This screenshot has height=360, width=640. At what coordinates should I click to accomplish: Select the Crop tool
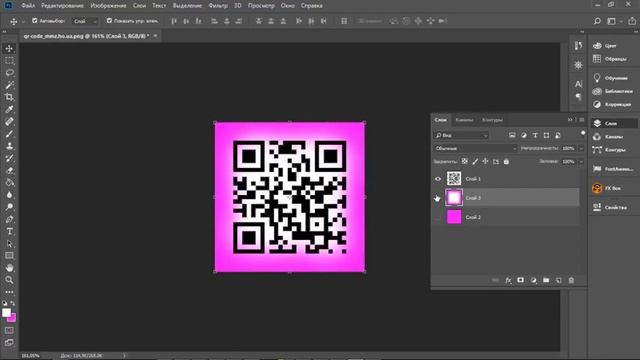click(x=9, y=97)
